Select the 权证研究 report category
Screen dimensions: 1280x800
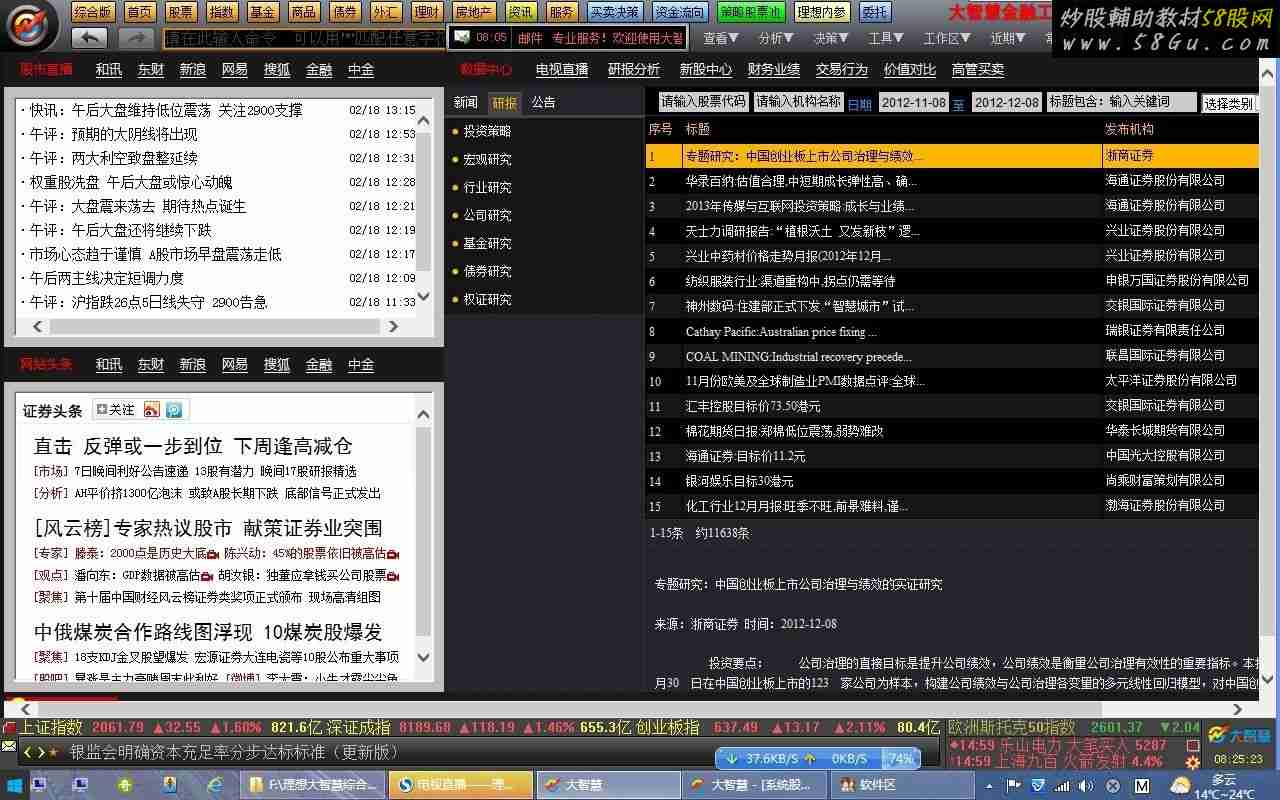[486, 299]
